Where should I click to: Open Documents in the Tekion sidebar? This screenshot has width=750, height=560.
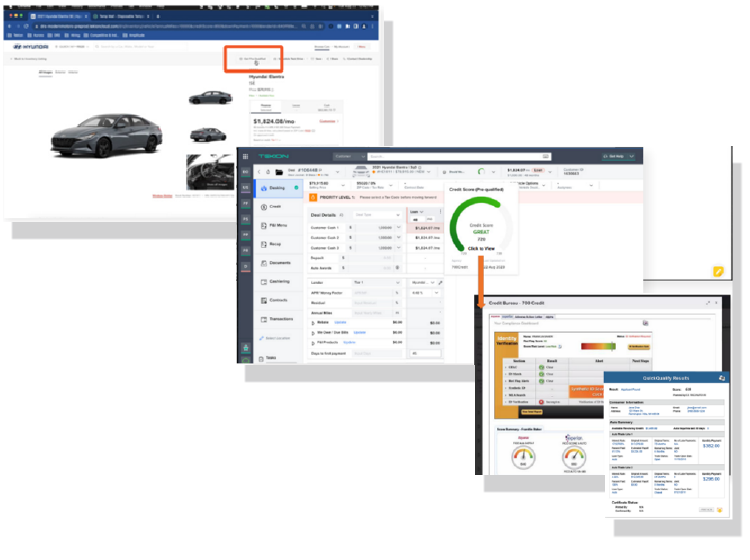pyautogui.click(x=278, y=263)
